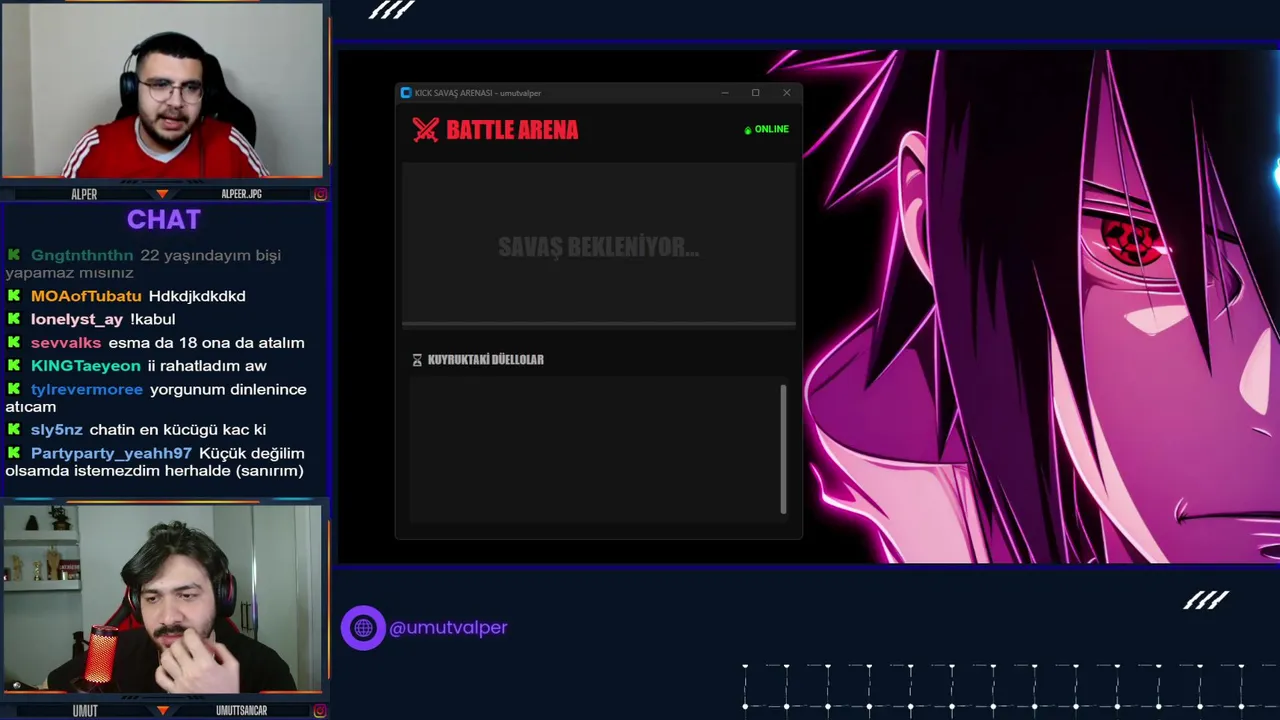1280x720 pixels.
Task: Click the ALPER name label
Action: coord(84,194)
